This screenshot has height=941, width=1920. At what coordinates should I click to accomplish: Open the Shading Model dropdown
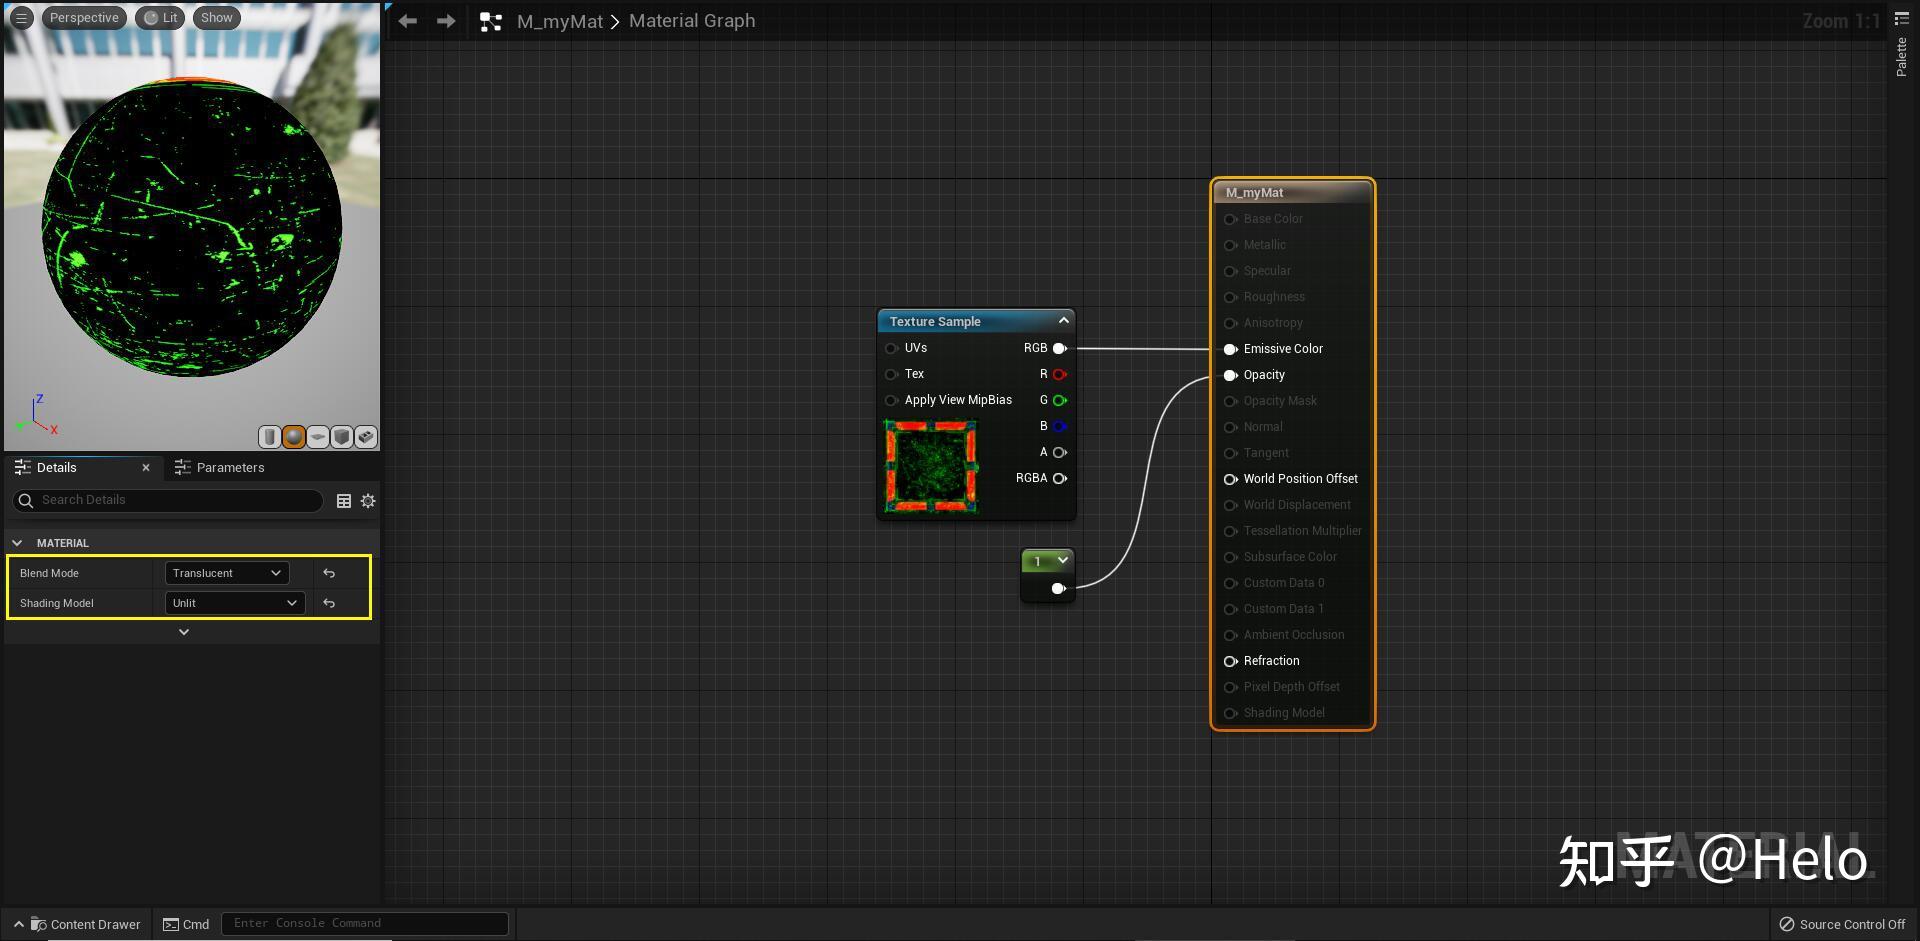coord(235,603)
